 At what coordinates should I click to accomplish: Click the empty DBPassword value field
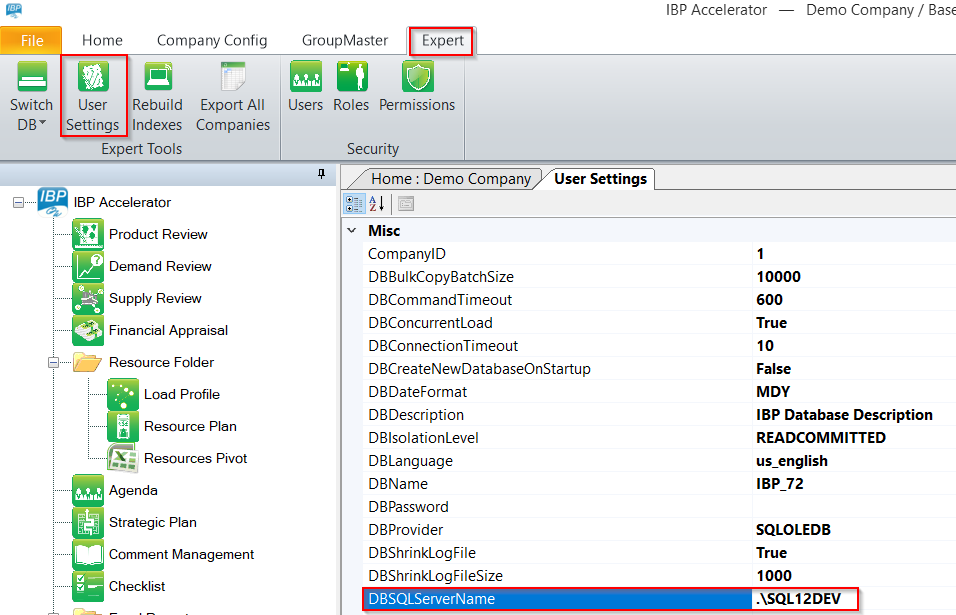click(854, 507)
